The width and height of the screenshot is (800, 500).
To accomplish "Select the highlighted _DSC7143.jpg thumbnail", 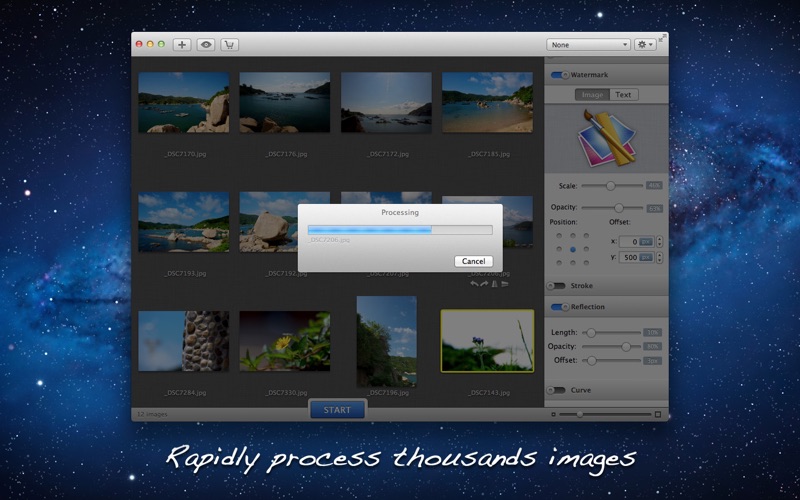I will (x=487, y=341).
